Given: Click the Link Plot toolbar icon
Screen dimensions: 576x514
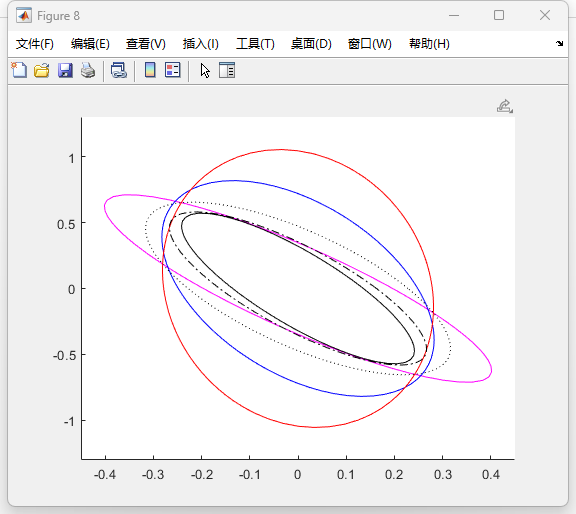Looking at the screenshot, I should (x=119, y=70).
